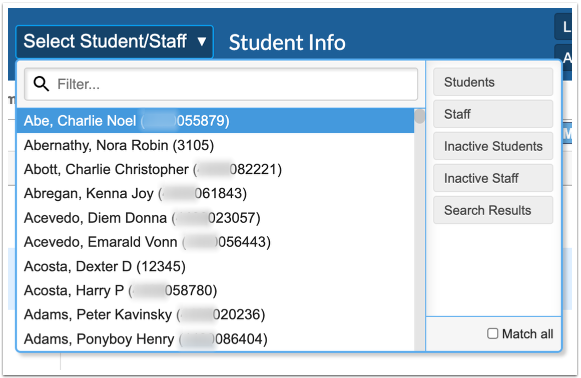Switch to the Students list
This screenshot has height=378, width=581.
point(493,82)
